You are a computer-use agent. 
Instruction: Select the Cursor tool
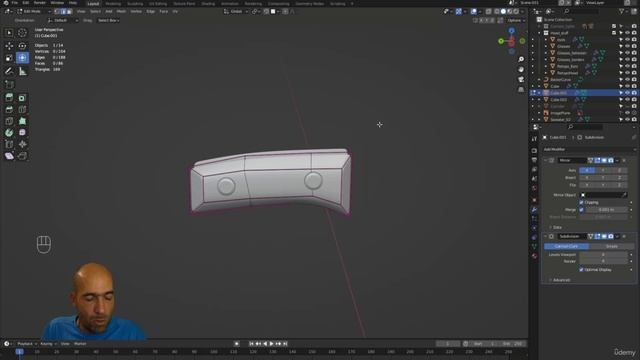[22, 33]
